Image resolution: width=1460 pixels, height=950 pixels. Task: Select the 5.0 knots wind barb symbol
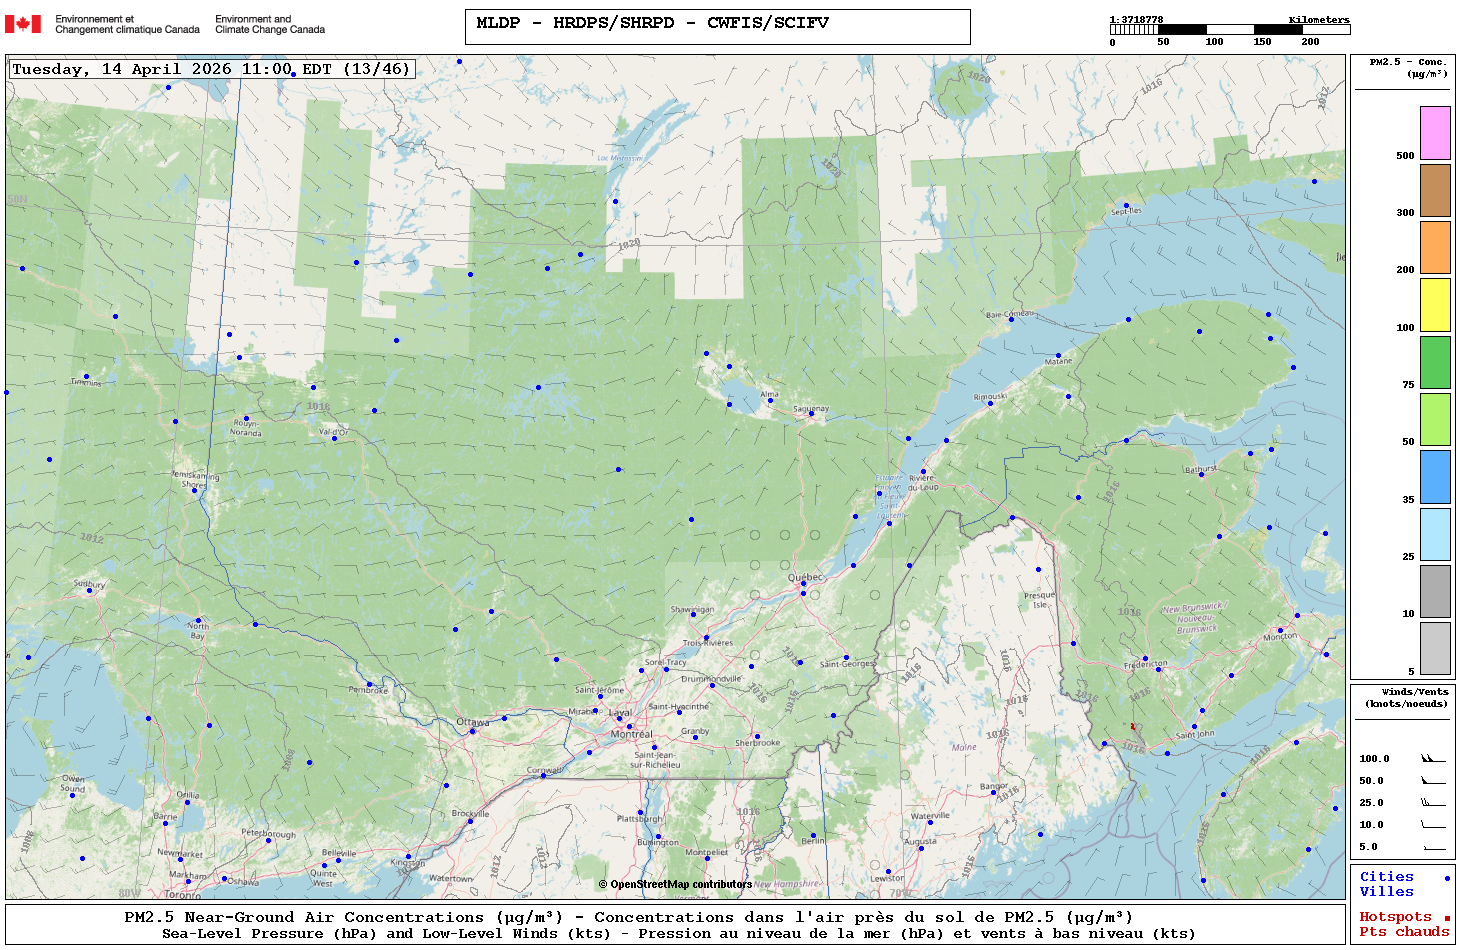1433,847
